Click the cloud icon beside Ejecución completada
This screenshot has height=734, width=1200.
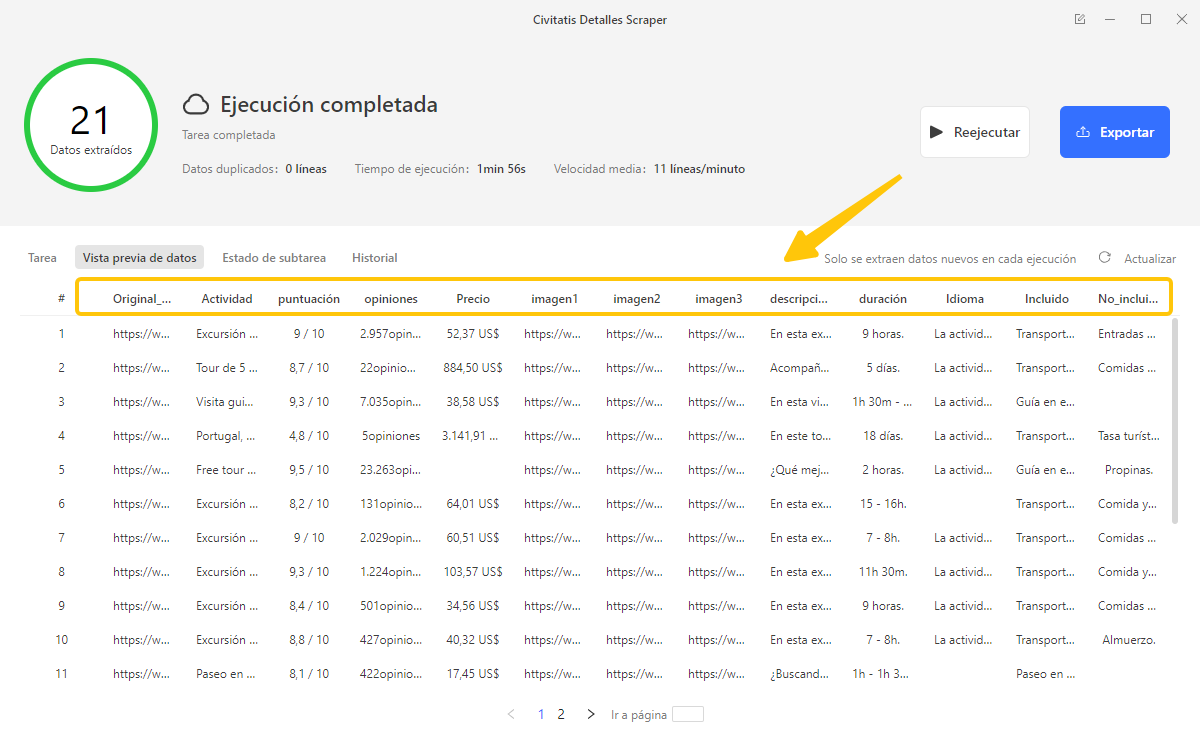(x=196, y=105)
